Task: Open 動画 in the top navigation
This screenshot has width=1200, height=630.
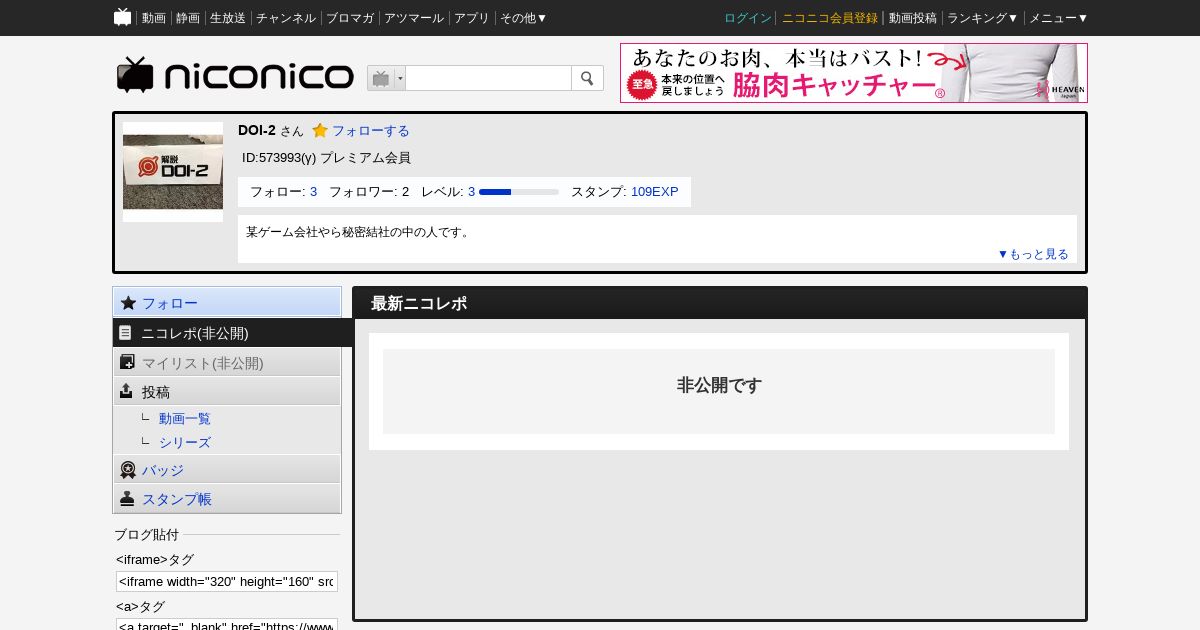Action: click(x=154, y=18)
